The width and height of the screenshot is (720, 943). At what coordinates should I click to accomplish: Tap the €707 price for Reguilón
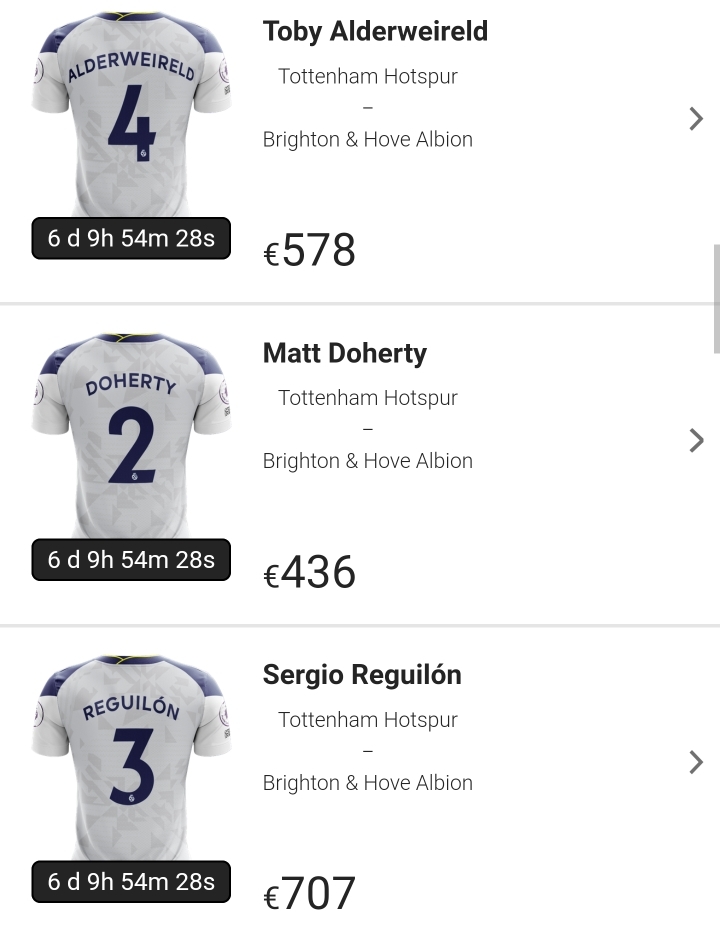(x=310, y=894)
